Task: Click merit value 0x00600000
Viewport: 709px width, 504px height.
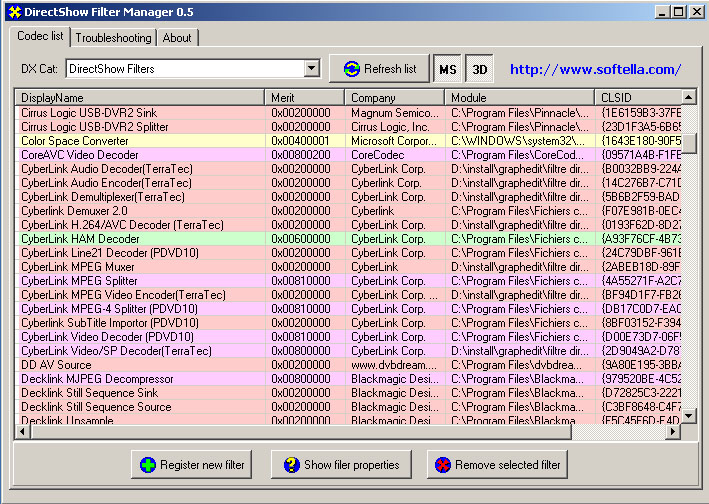Action: 301,239
